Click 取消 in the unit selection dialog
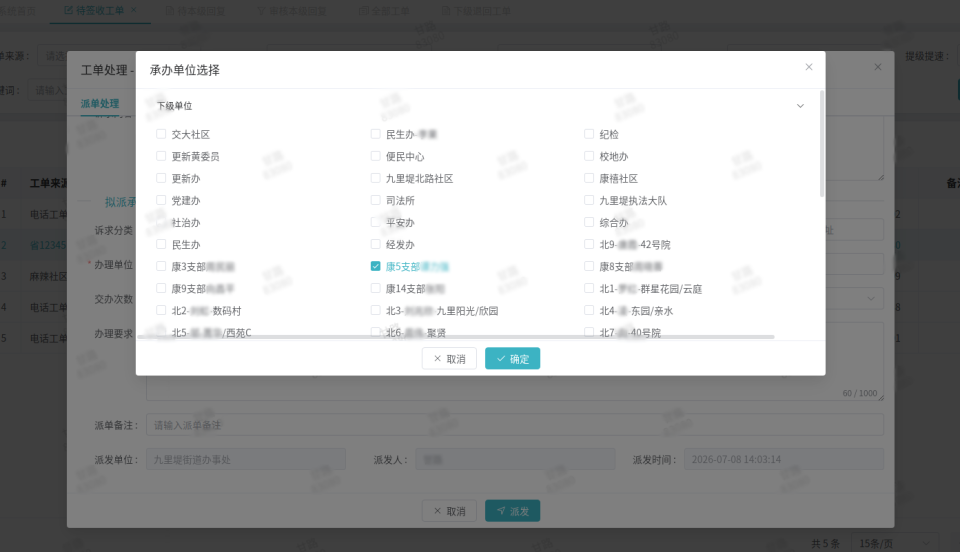The width and height of the screenshot is (960, 552). tap(449, 359)
